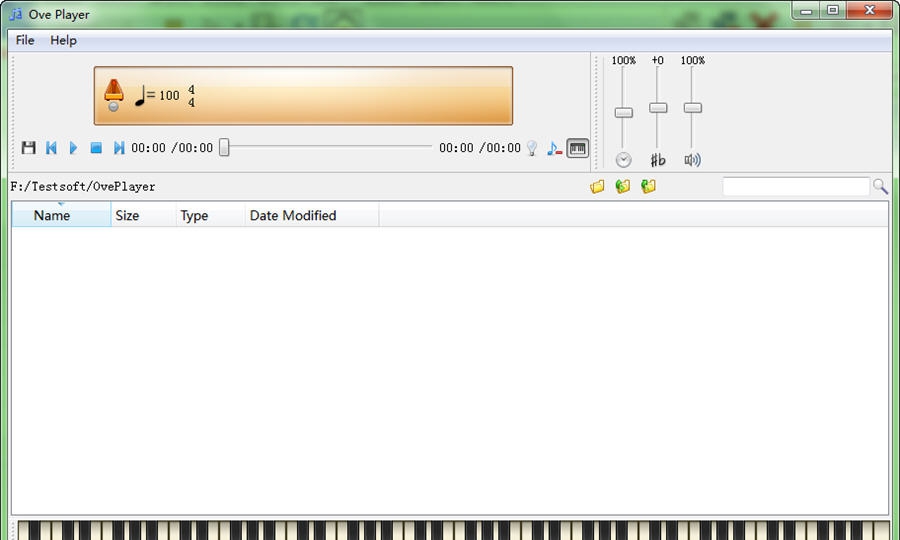Start playback with the play button
The height and width of the screenshot is (540, 900).
coord(73,147)
